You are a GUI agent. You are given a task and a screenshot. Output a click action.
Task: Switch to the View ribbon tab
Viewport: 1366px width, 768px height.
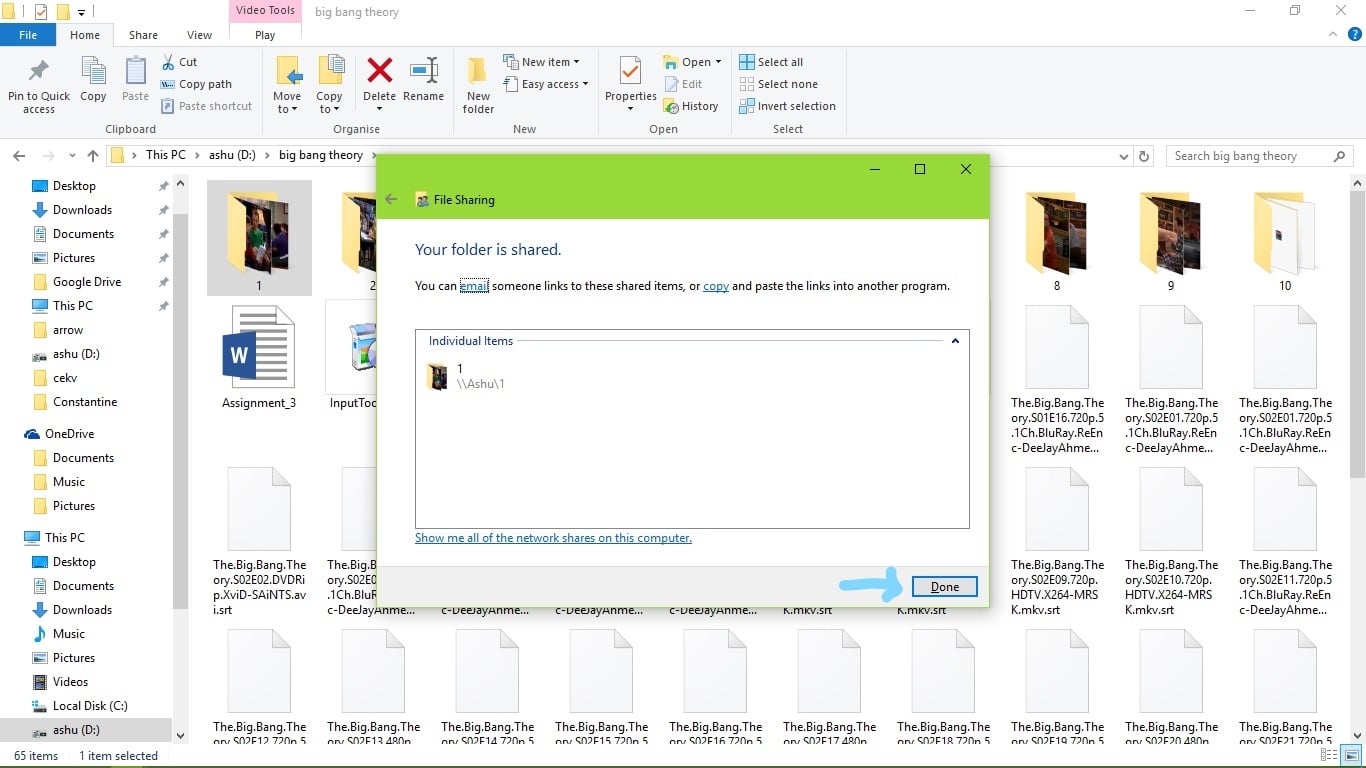tap(200, 35)
